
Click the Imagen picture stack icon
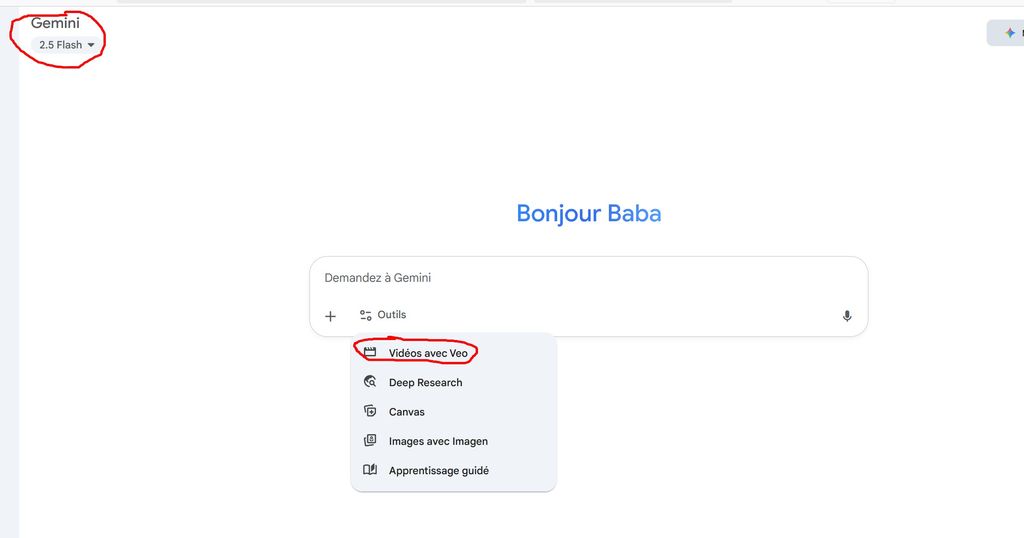pyautogui.click(x=370, y=441)
